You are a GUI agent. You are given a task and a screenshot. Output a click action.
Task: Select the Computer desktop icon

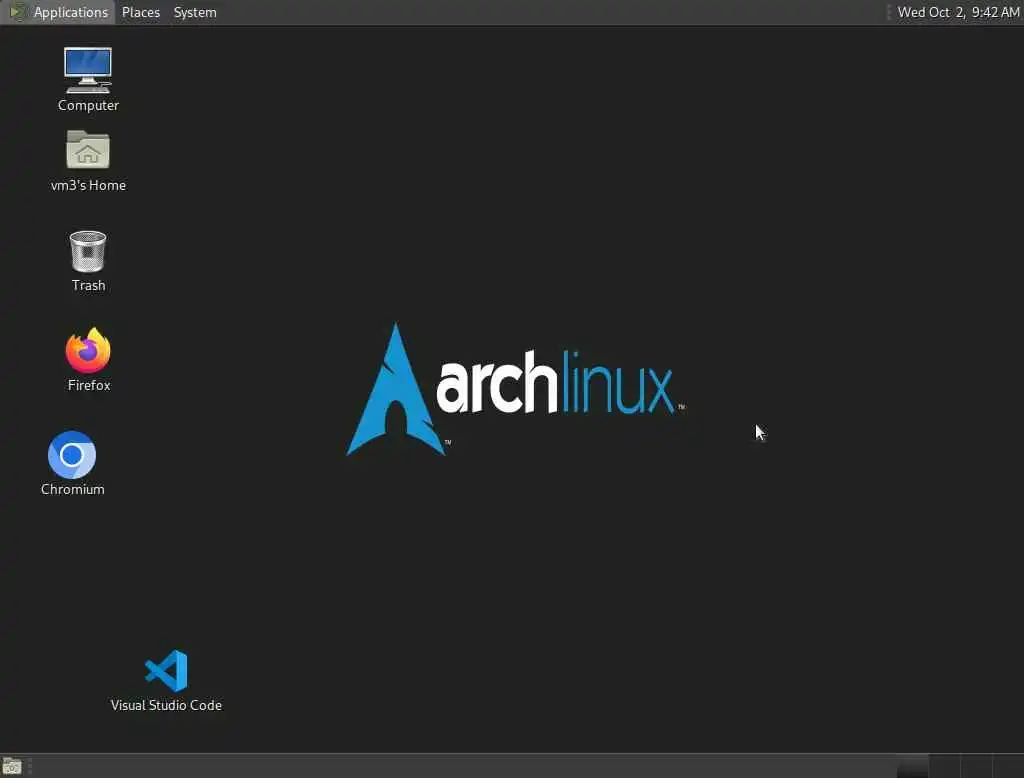pyautogui.click(x=88, y=79)
